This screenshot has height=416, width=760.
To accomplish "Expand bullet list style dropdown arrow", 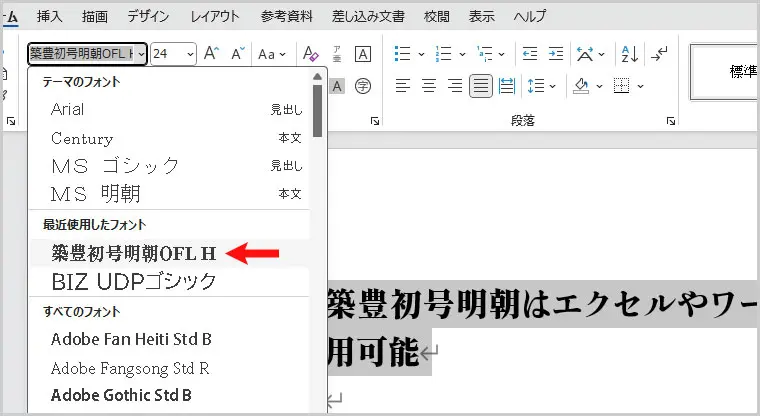I will (x=421, y=54).
